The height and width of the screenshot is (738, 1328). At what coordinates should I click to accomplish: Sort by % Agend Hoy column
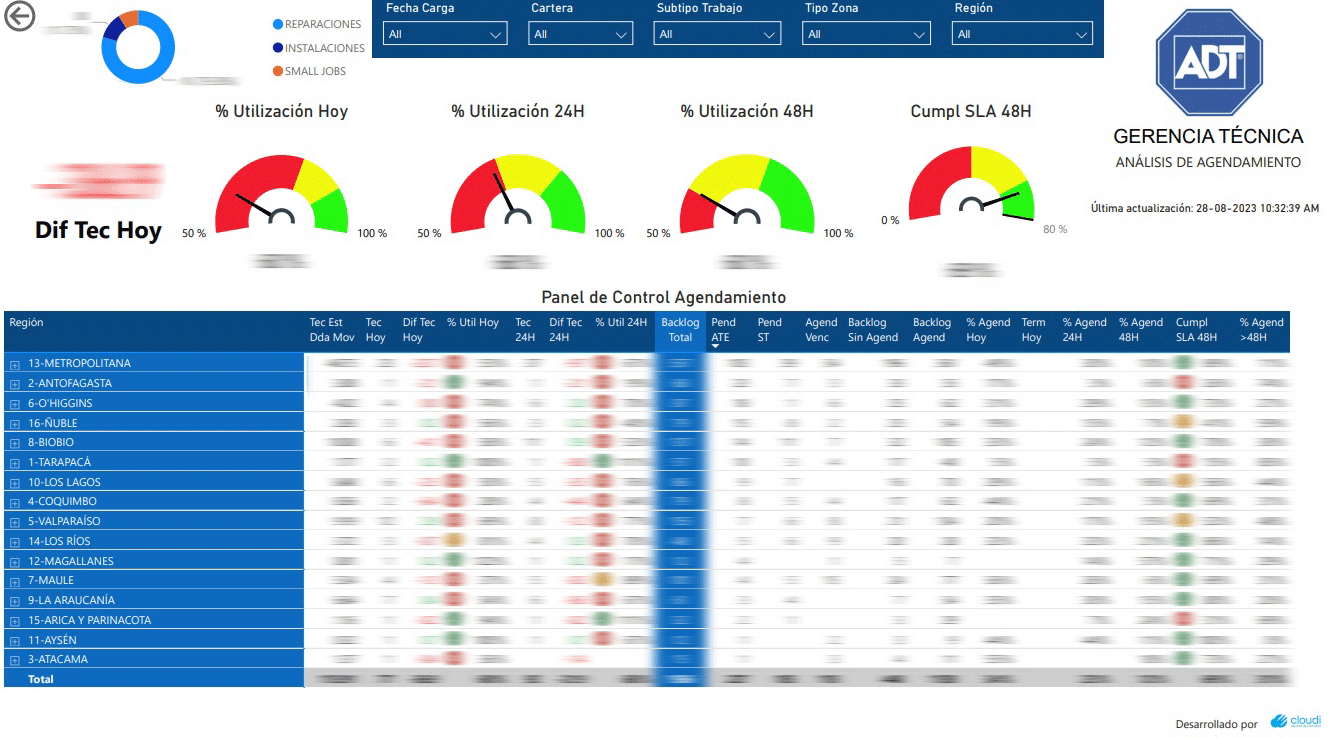(988, 330)
